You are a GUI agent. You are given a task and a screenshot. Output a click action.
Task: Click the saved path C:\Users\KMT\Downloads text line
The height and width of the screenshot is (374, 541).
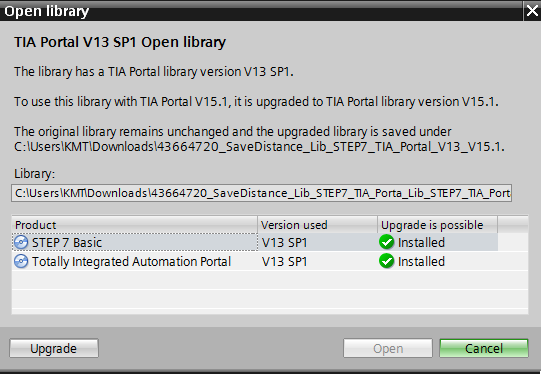click(x=259, y=147)
